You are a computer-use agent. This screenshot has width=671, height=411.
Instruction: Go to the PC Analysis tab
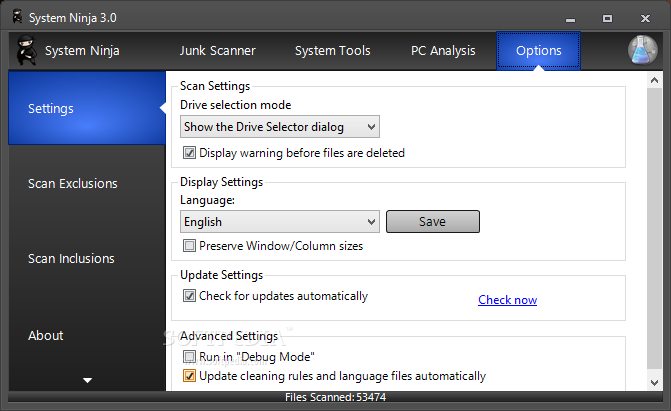click(443, 51)
